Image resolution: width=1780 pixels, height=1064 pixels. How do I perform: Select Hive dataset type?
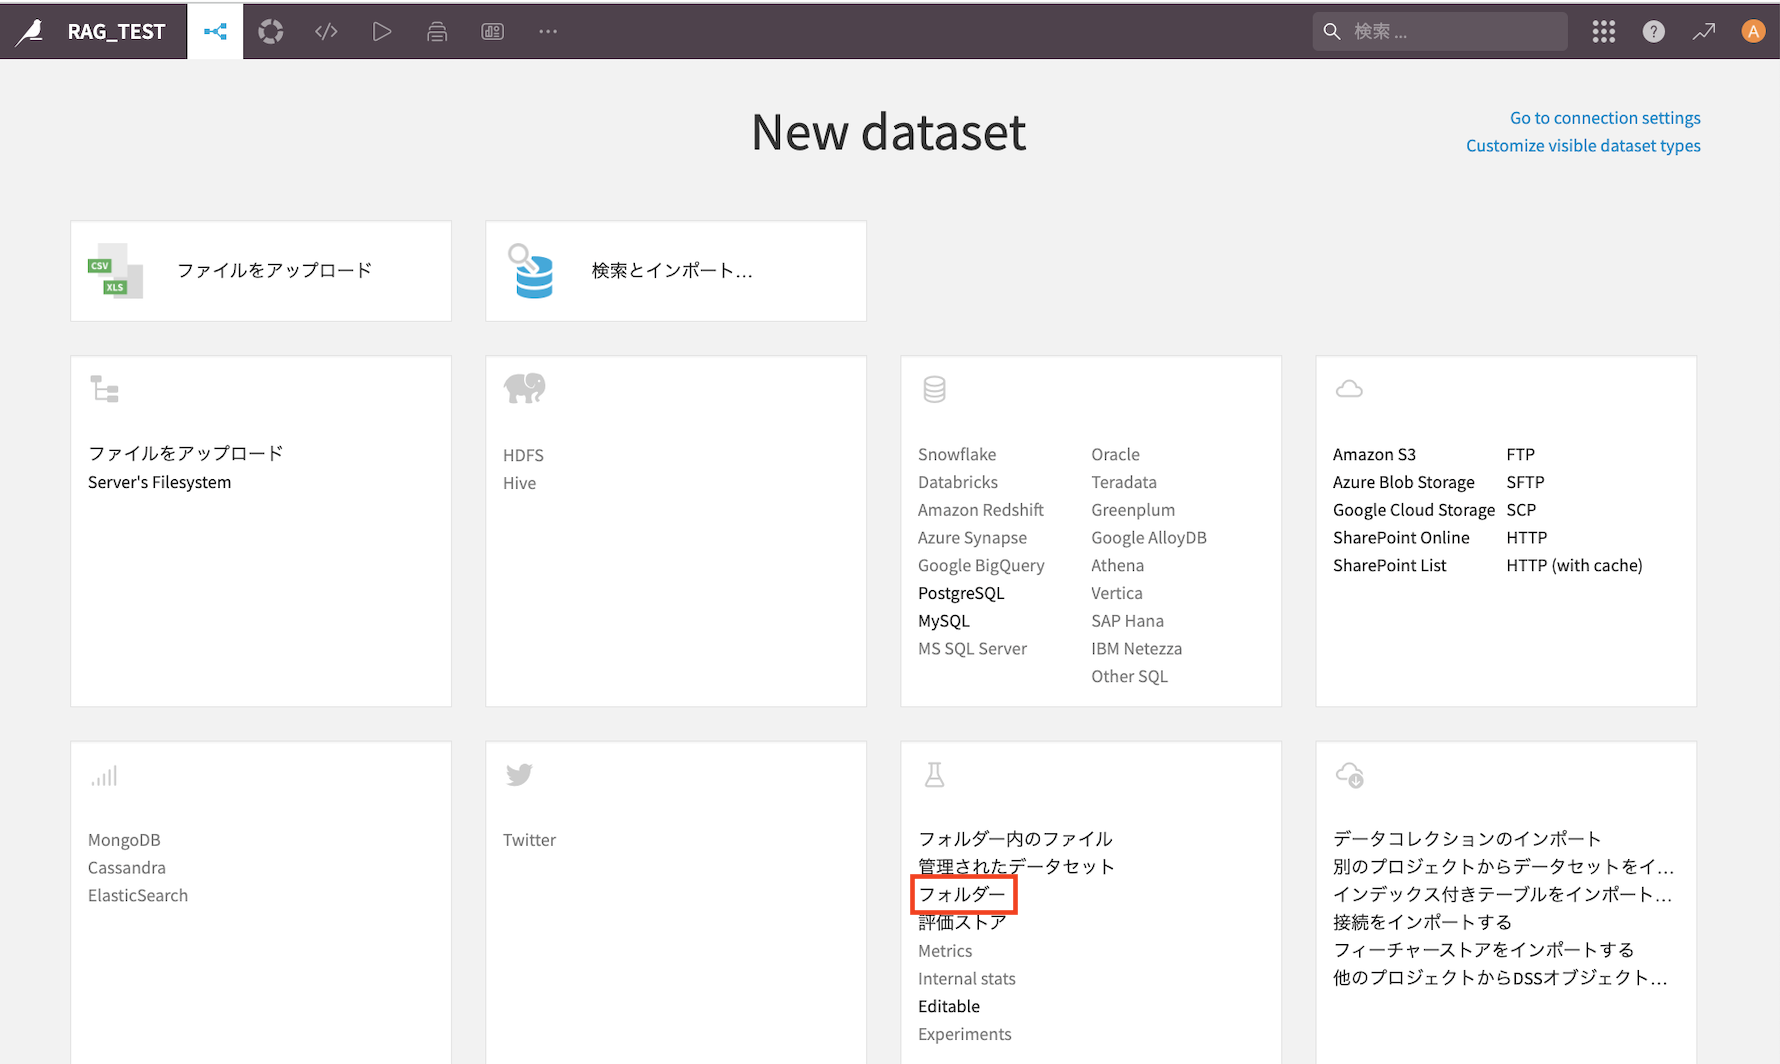519,483
